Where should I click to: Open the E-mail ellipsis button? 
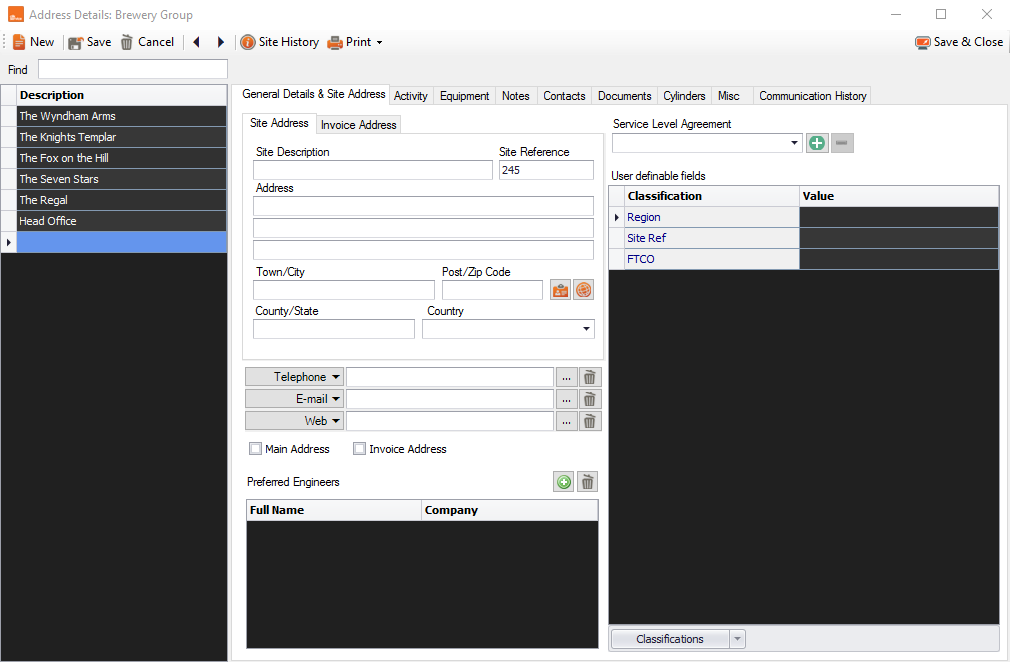(x=566, y=399)
